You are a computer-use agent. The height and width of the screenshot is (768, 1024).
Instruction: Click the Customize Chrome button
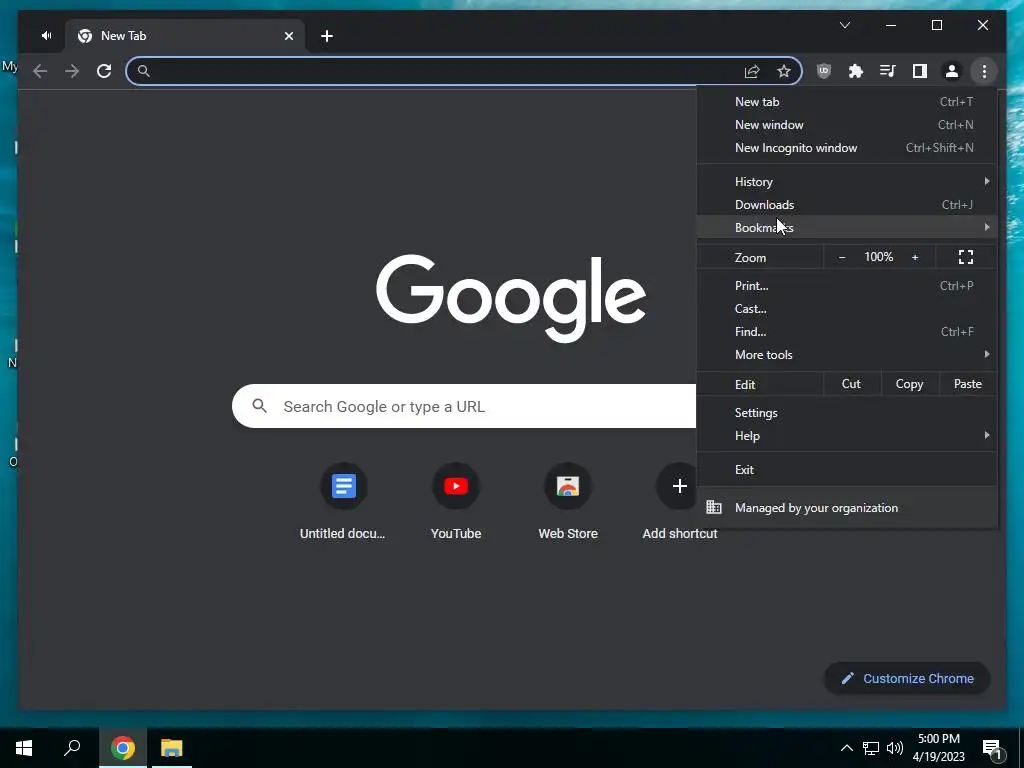coord(908,679)
